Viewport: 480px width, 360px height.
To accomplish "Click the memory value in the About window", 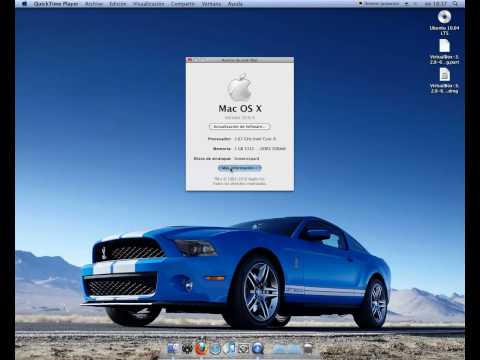I will click(x=260, y=148).
